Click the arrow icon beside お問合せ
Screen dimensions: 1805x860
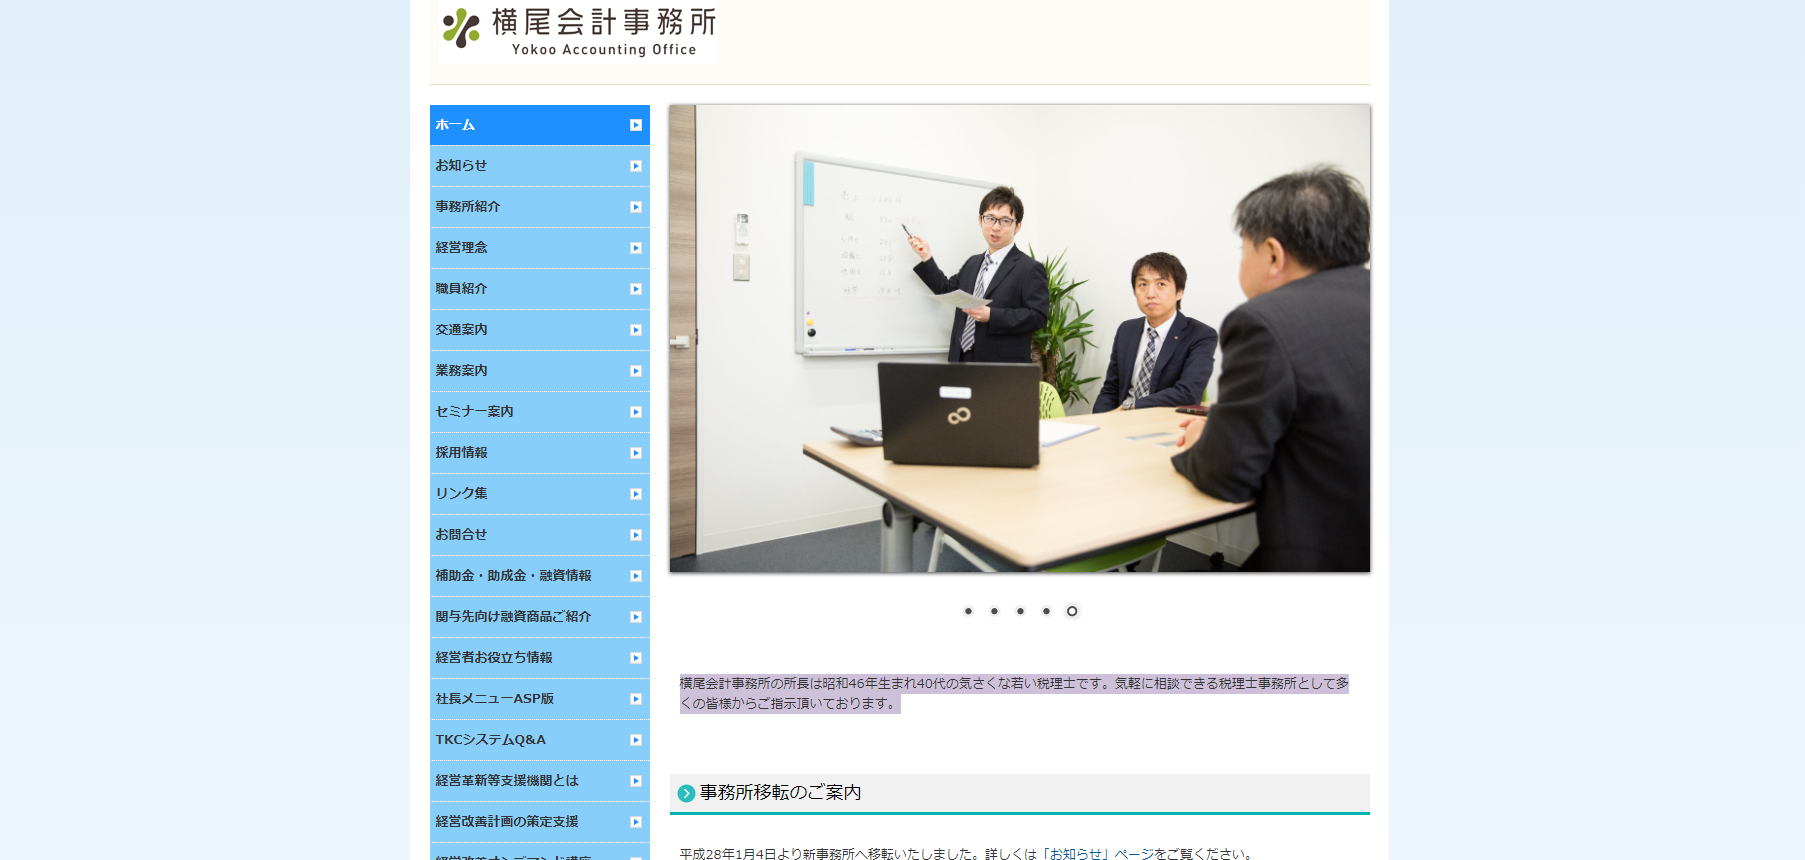tap(636, 535)
